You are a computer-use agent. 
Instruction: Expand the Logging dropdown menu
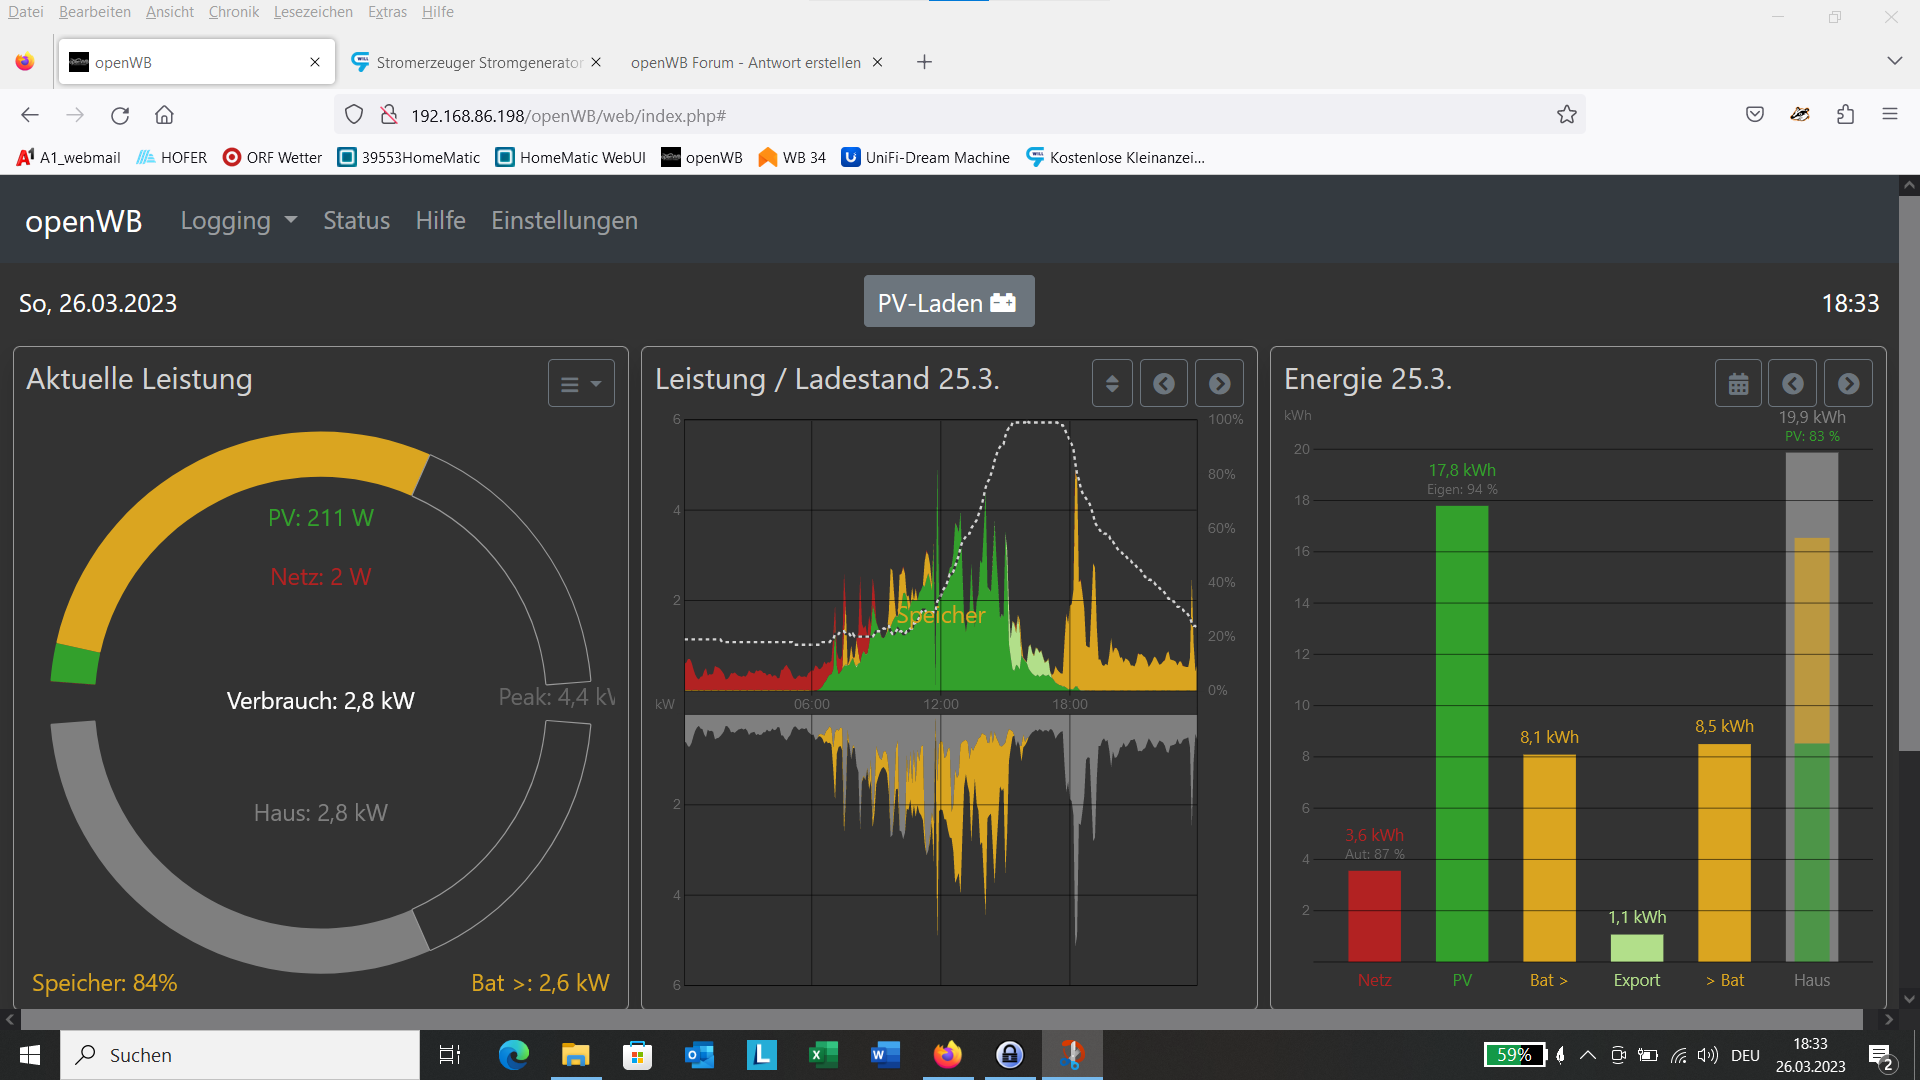238,220
